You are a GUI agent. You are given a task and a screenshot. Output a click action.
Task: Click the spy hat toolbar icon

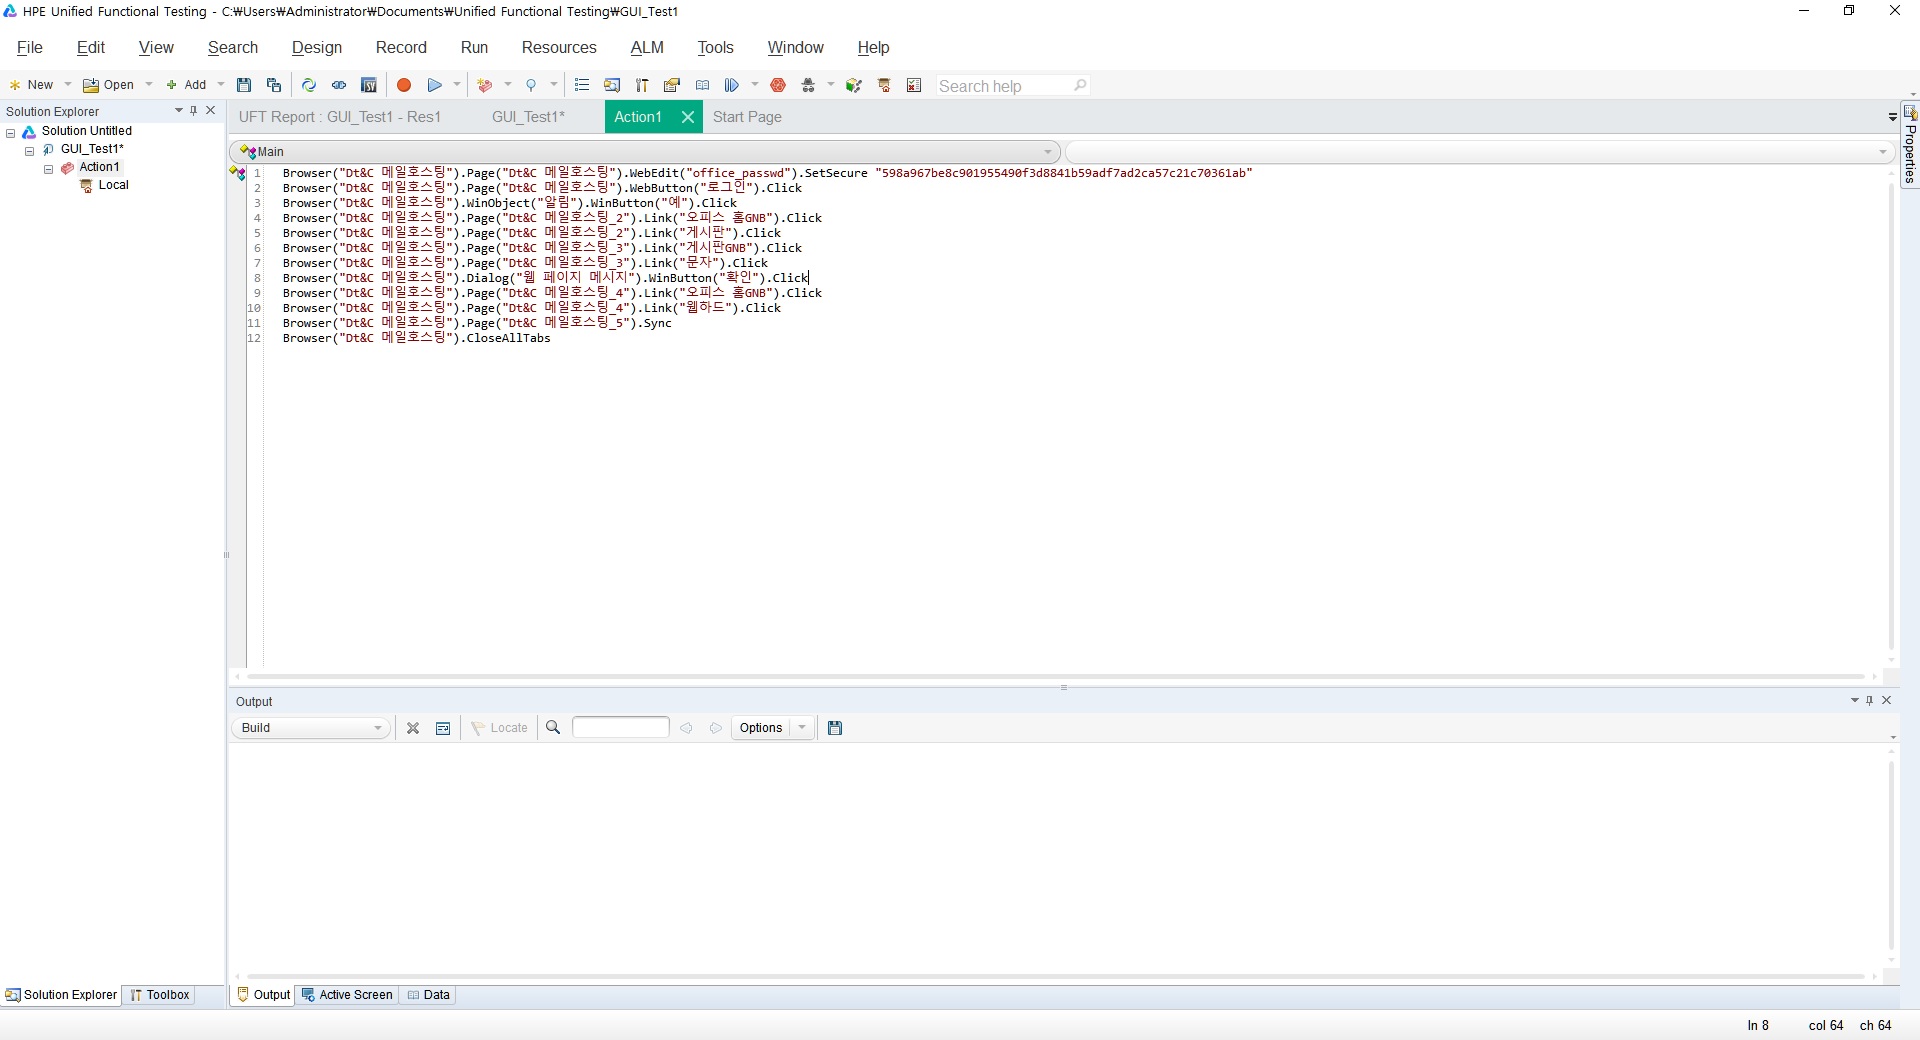coord(808,85)
